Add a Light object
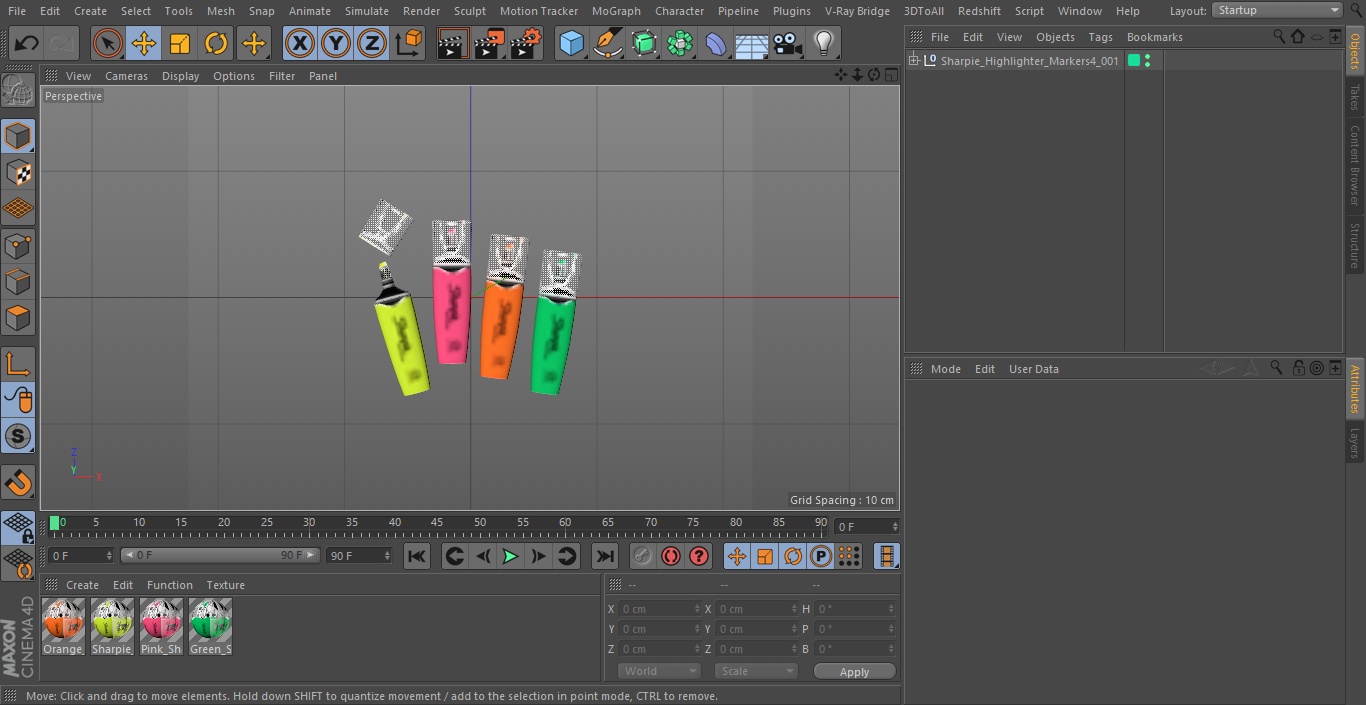This screenshot has width=1366, height=705. pos(824,44)
